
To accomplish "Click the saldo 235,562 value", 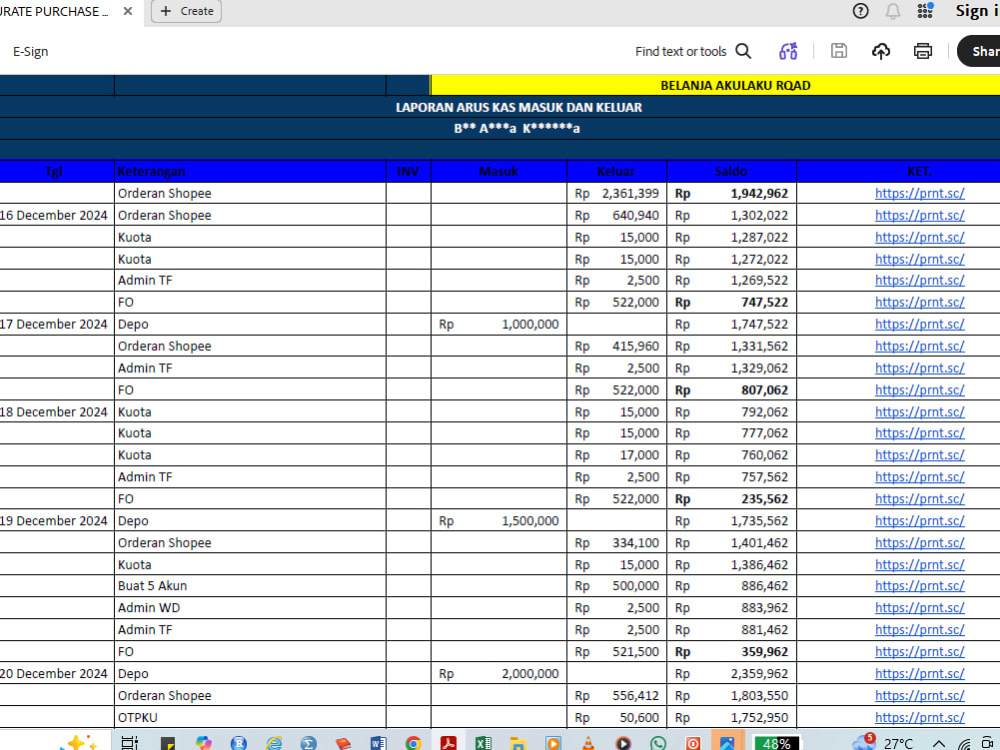I will (x=764, y=499).
